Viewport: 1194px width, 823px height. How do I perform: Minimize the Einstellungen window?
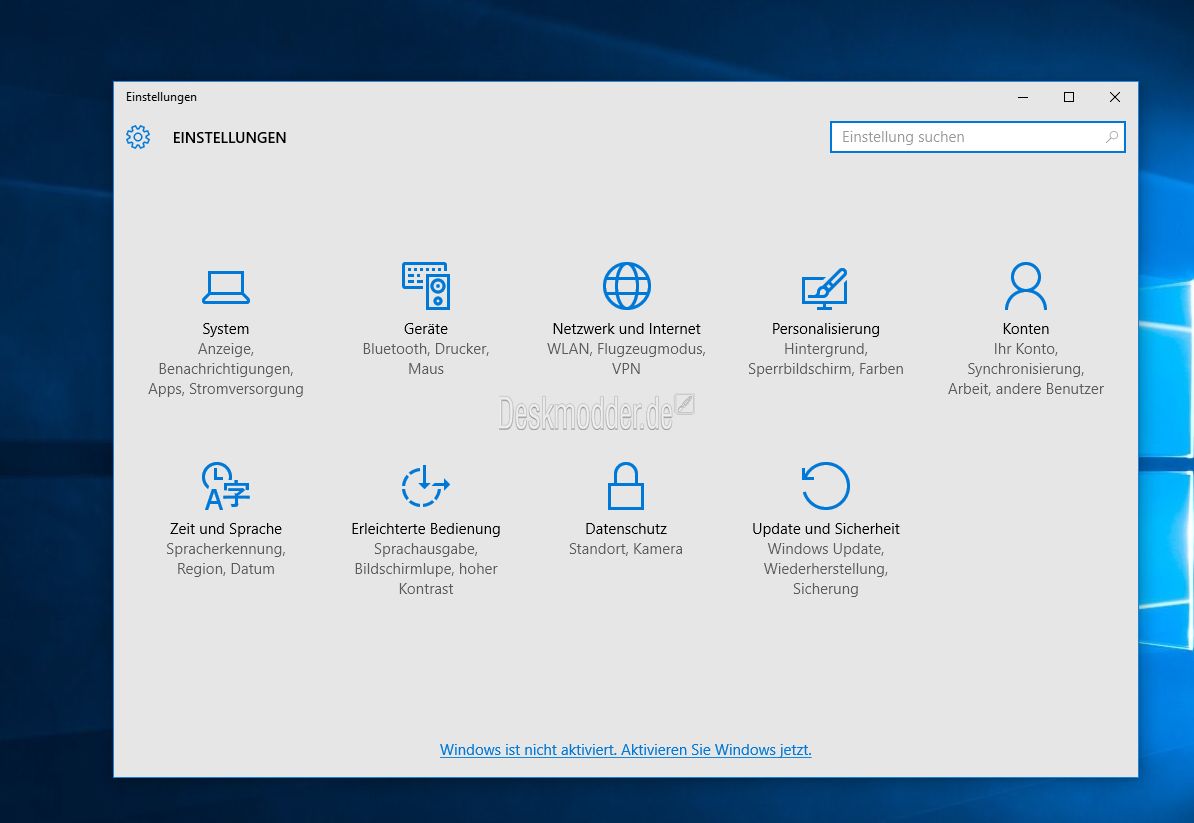(1023, 97)
